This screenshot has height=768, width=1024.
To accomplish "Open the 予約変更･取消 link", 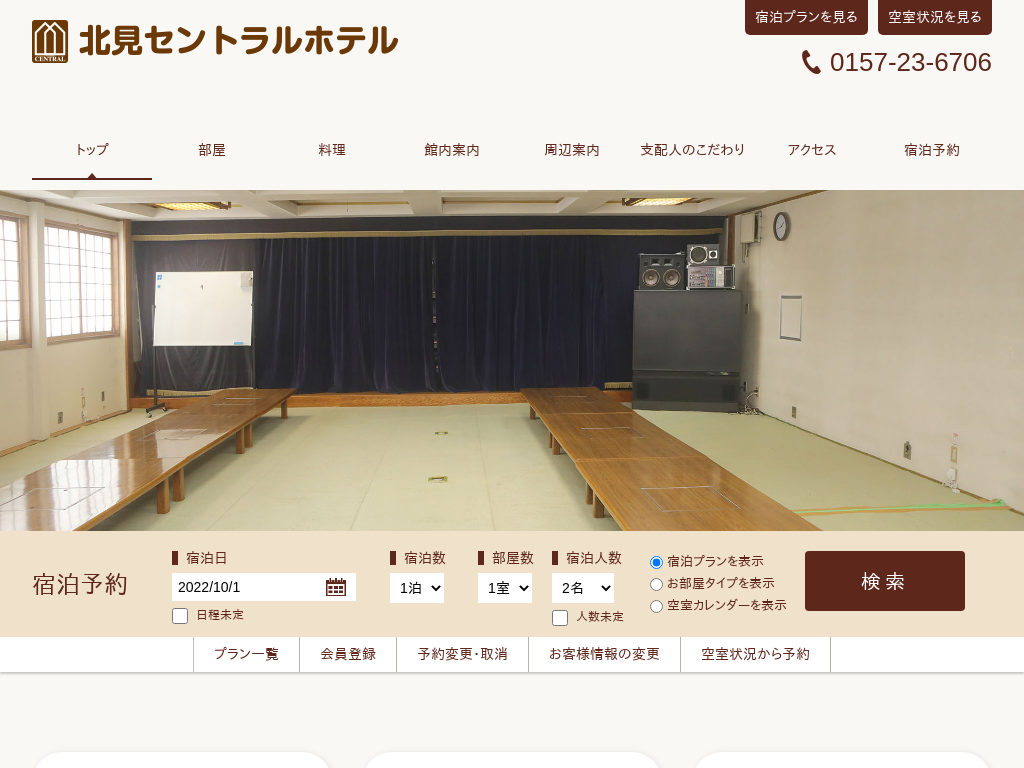I will (x=462, y=654).
